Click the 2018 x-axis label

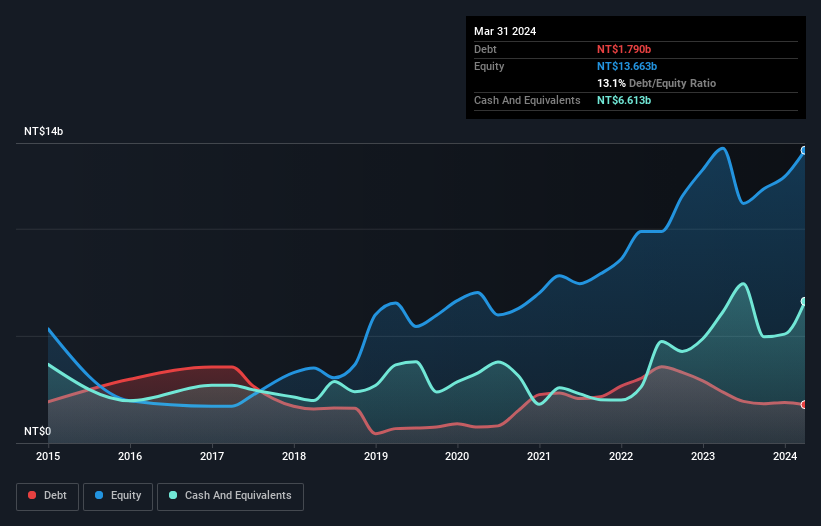tap(294, 456)
